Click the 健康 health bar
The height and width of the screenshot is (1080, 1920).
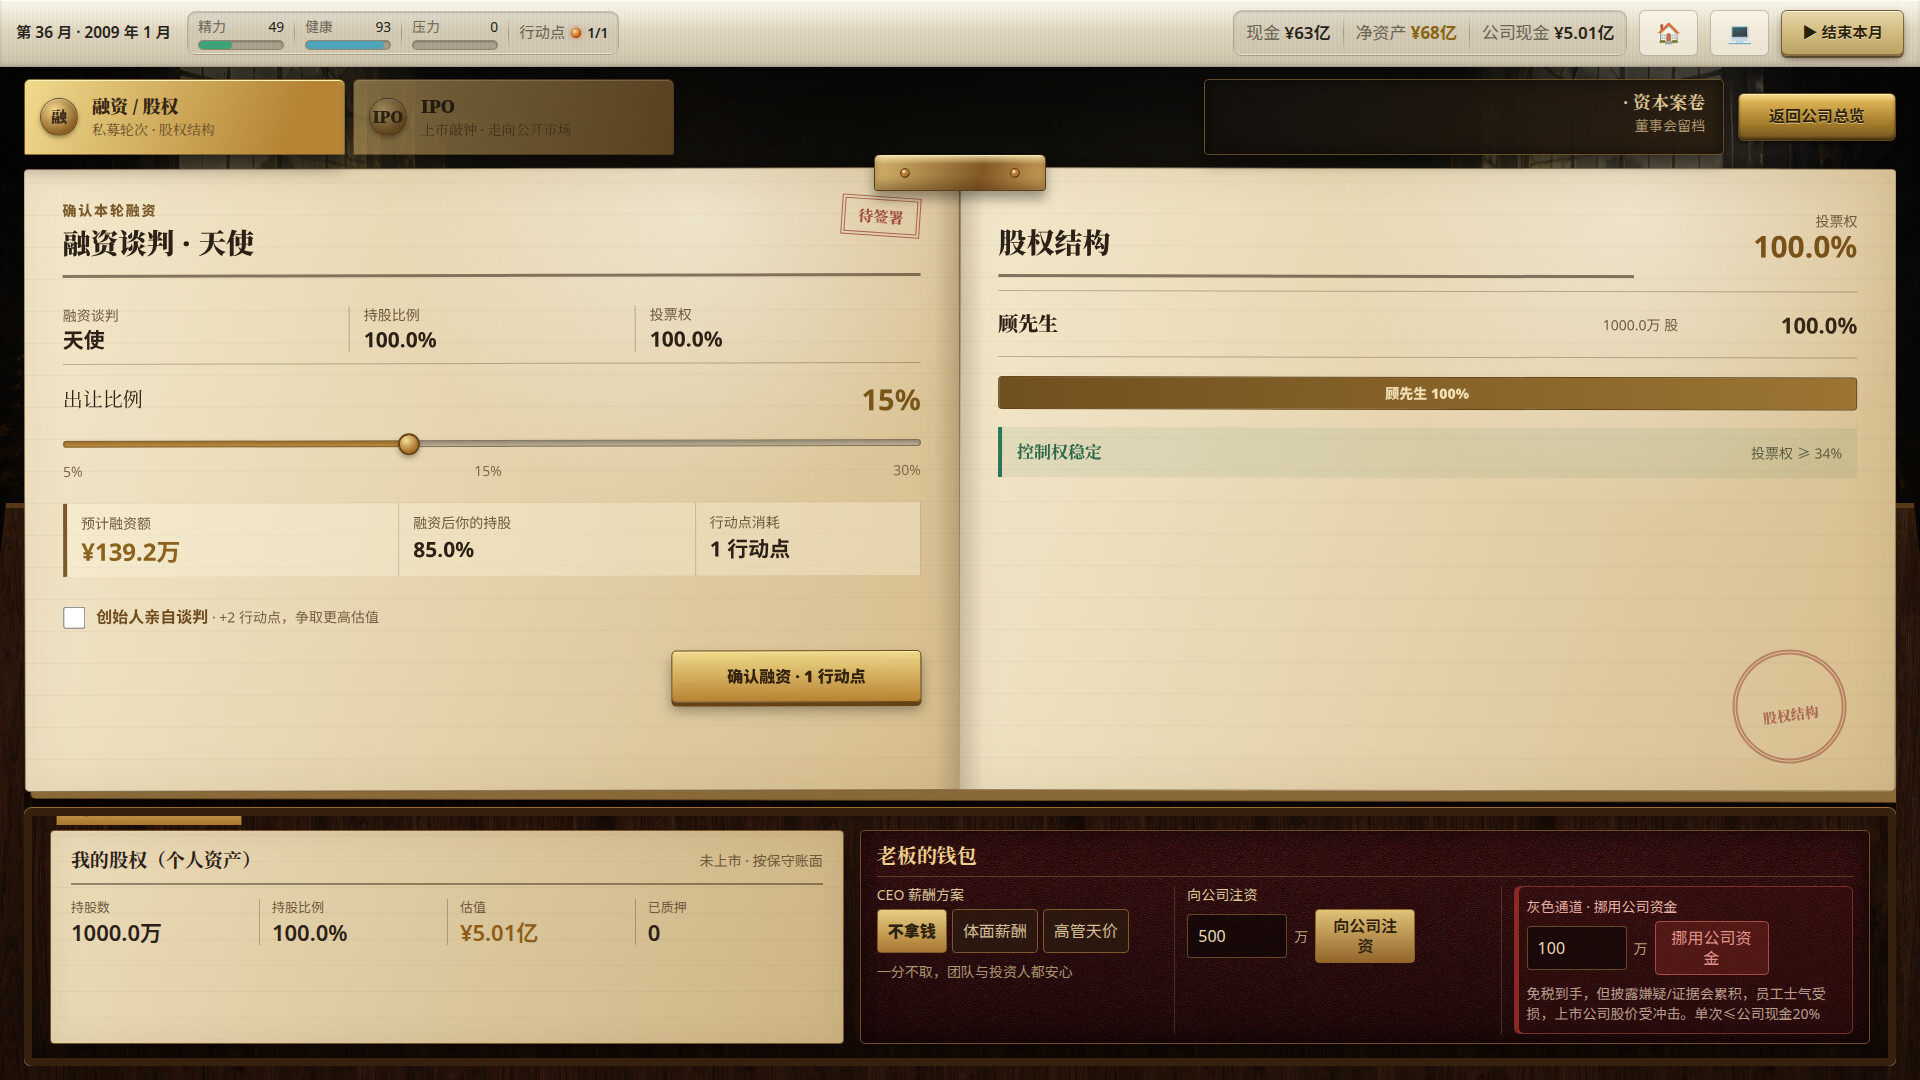pos(348,45)
